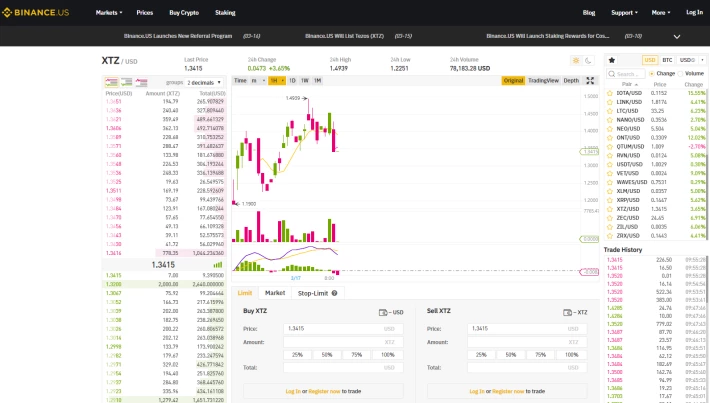Set Sell XTZ amount to 75%

541,355
